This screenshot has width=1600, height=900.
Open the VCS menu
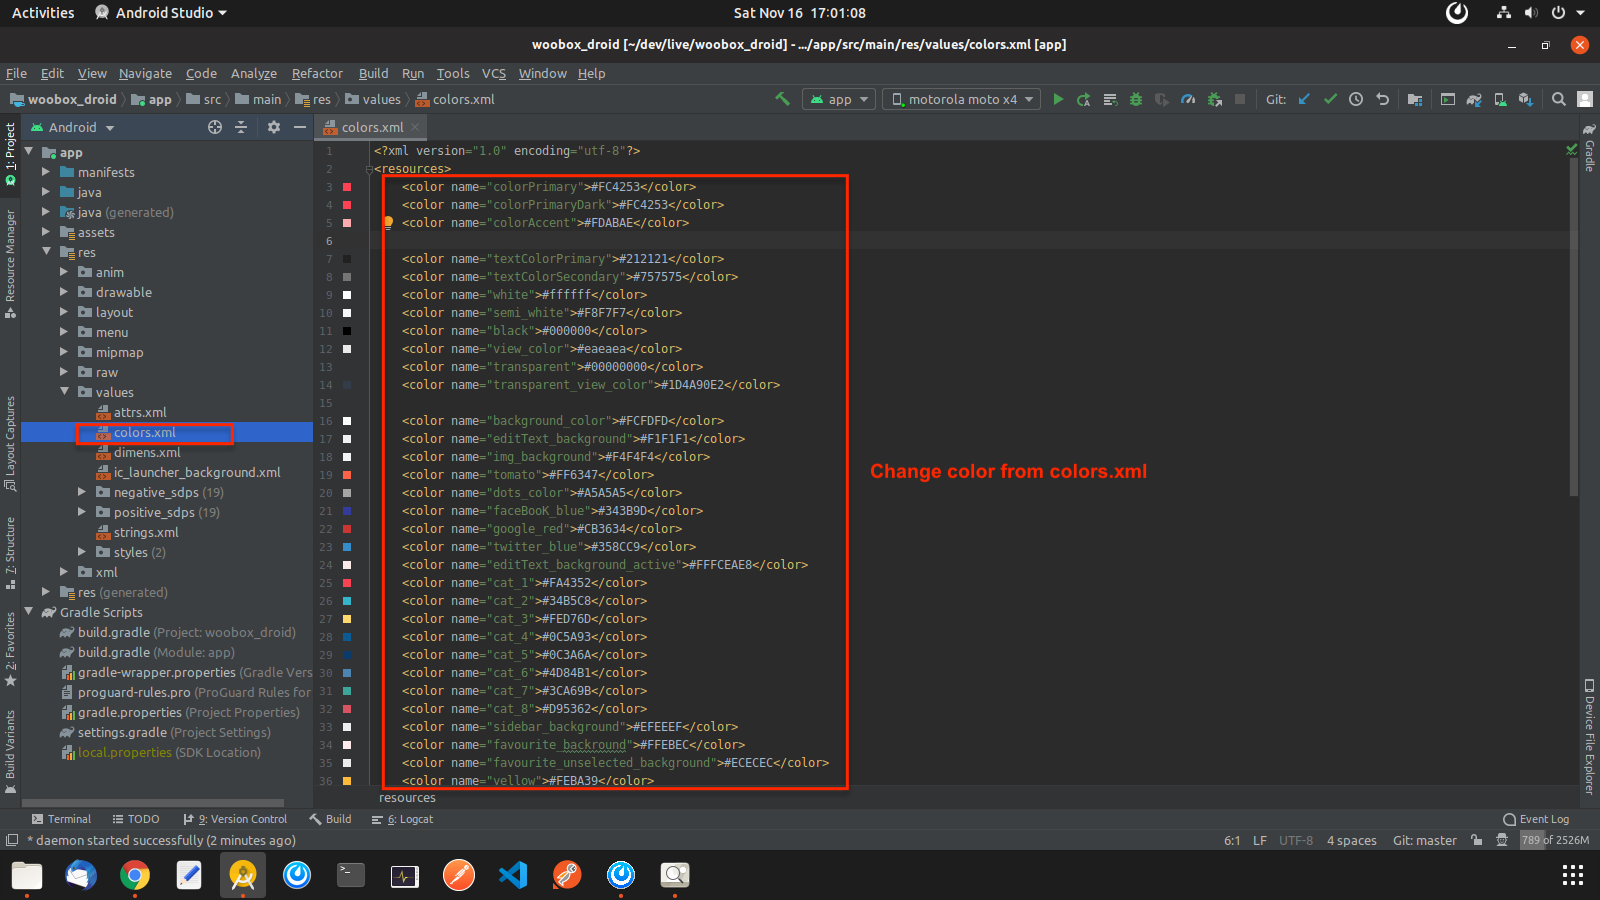[x=494, y=73]
